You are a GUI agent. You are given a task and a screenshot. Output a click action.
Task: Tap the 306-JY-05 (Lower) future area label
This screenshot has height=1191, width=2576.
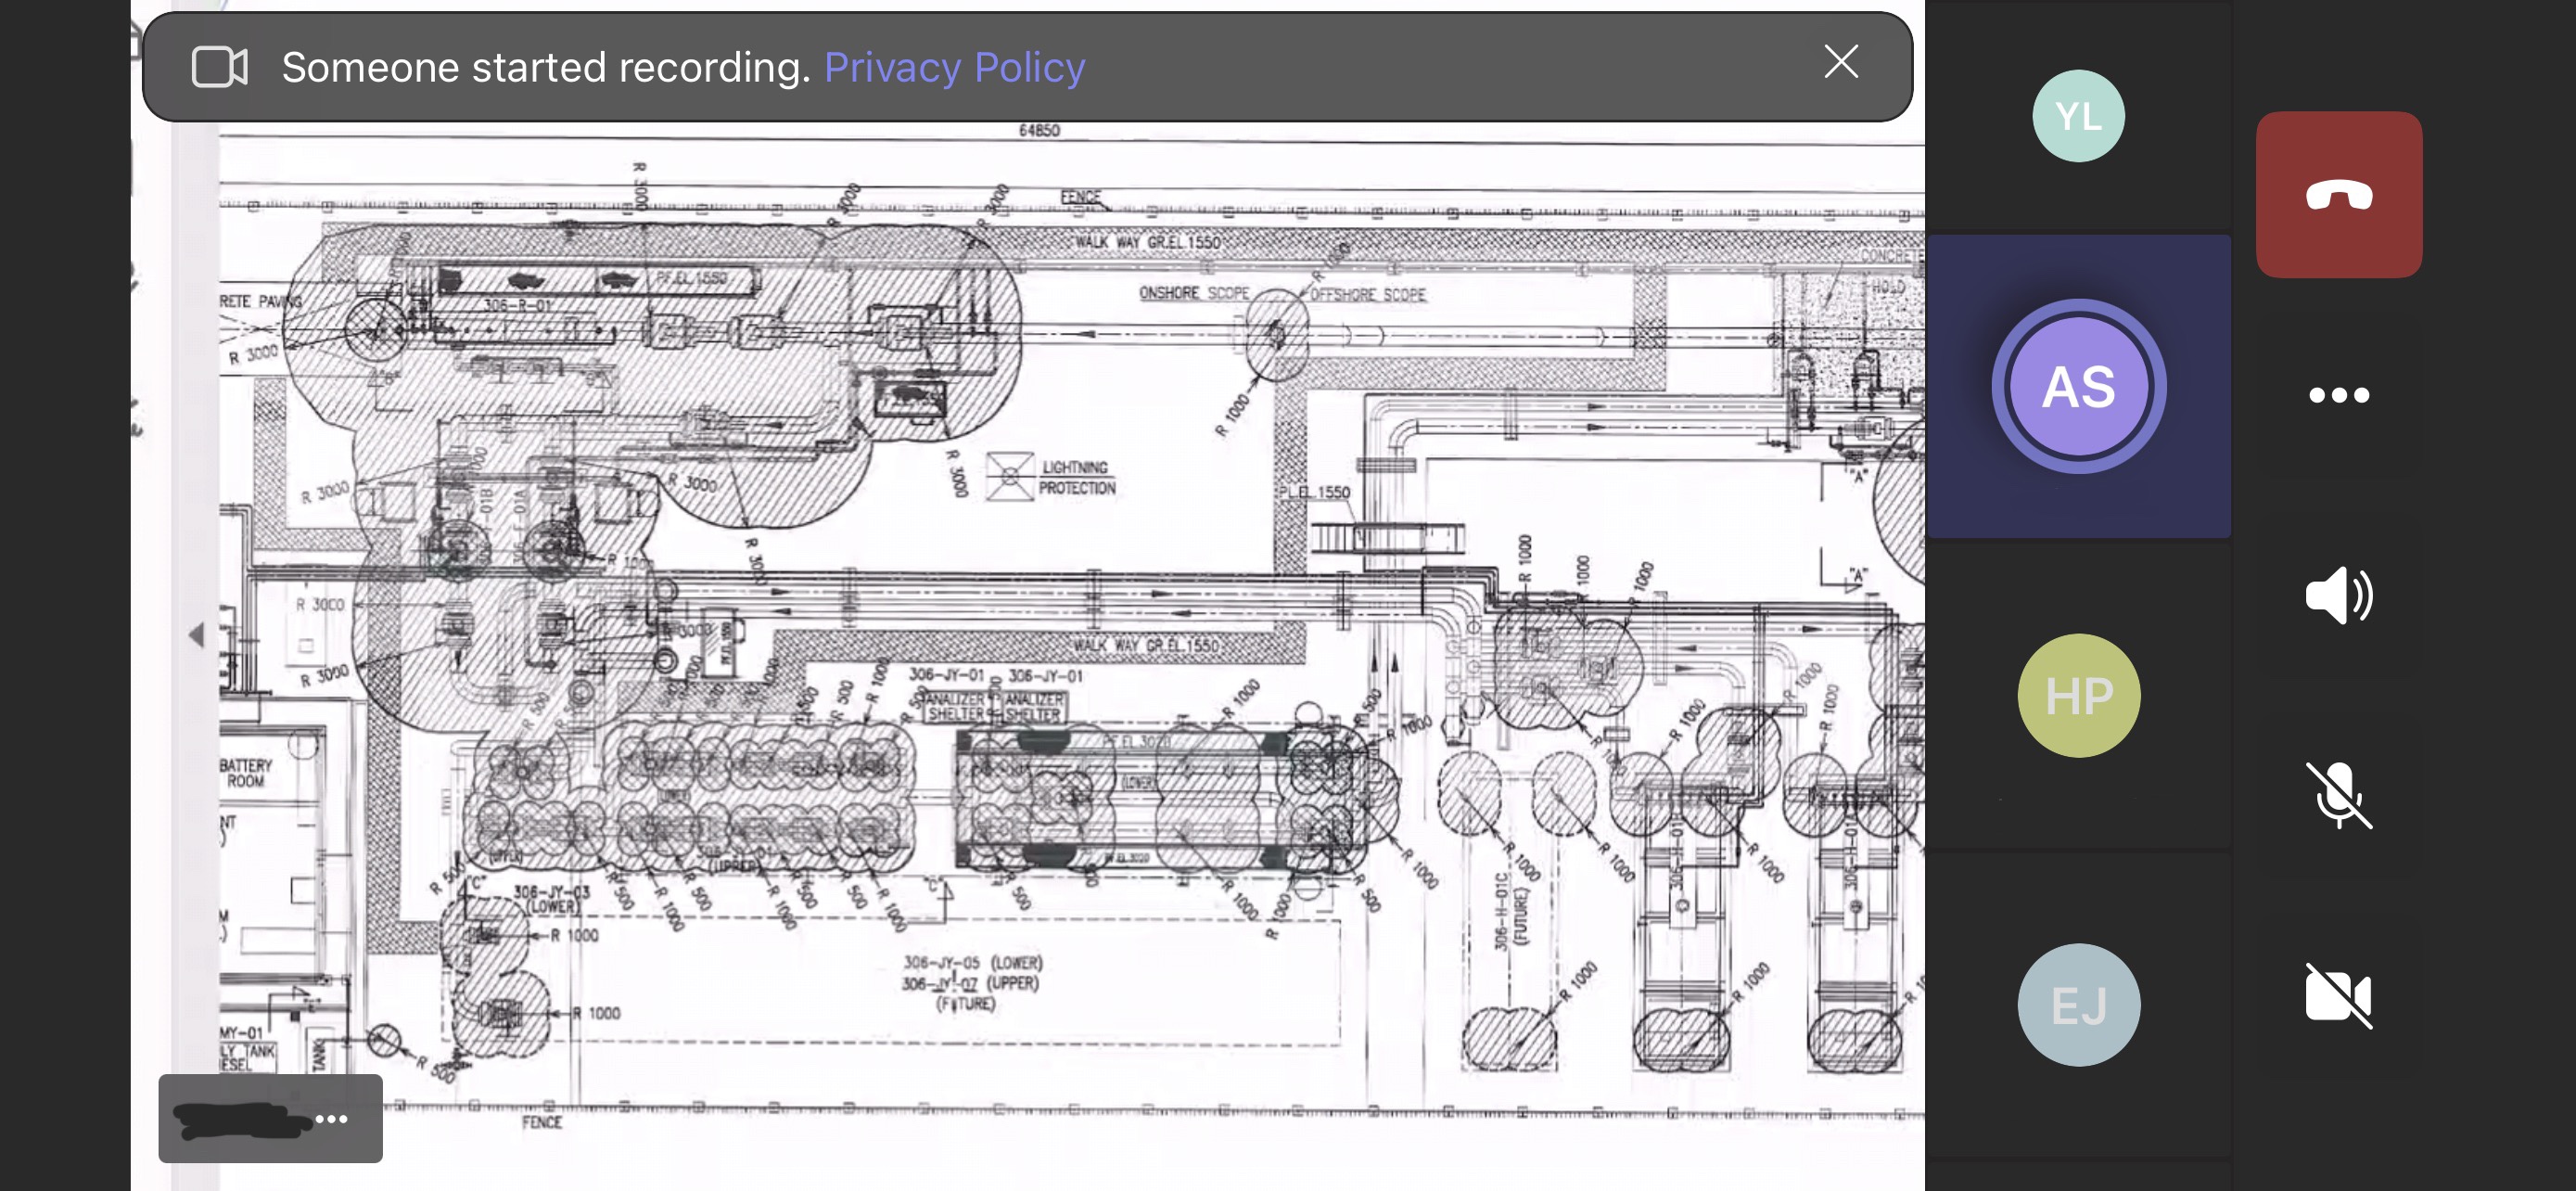pos(972,962)
